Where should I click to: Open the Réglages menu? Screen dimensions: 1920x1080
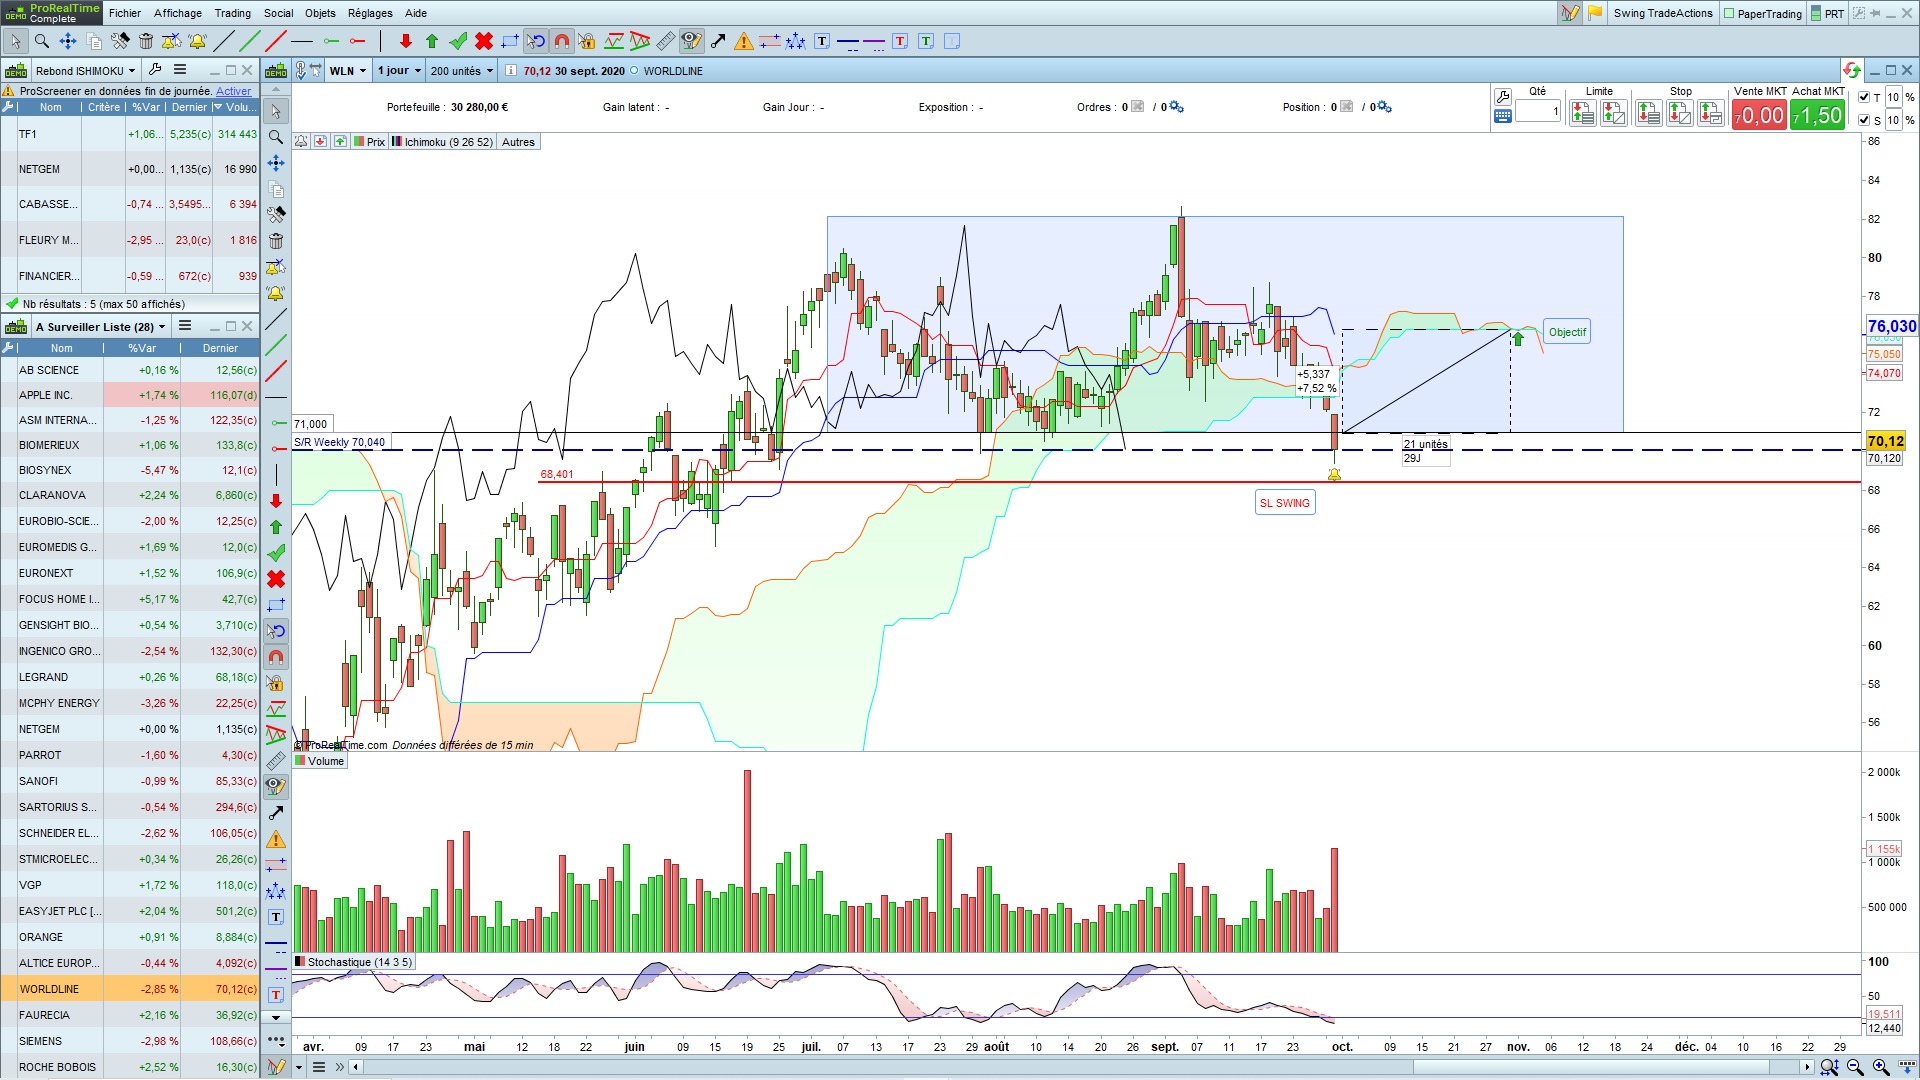(x=370, y=13)
